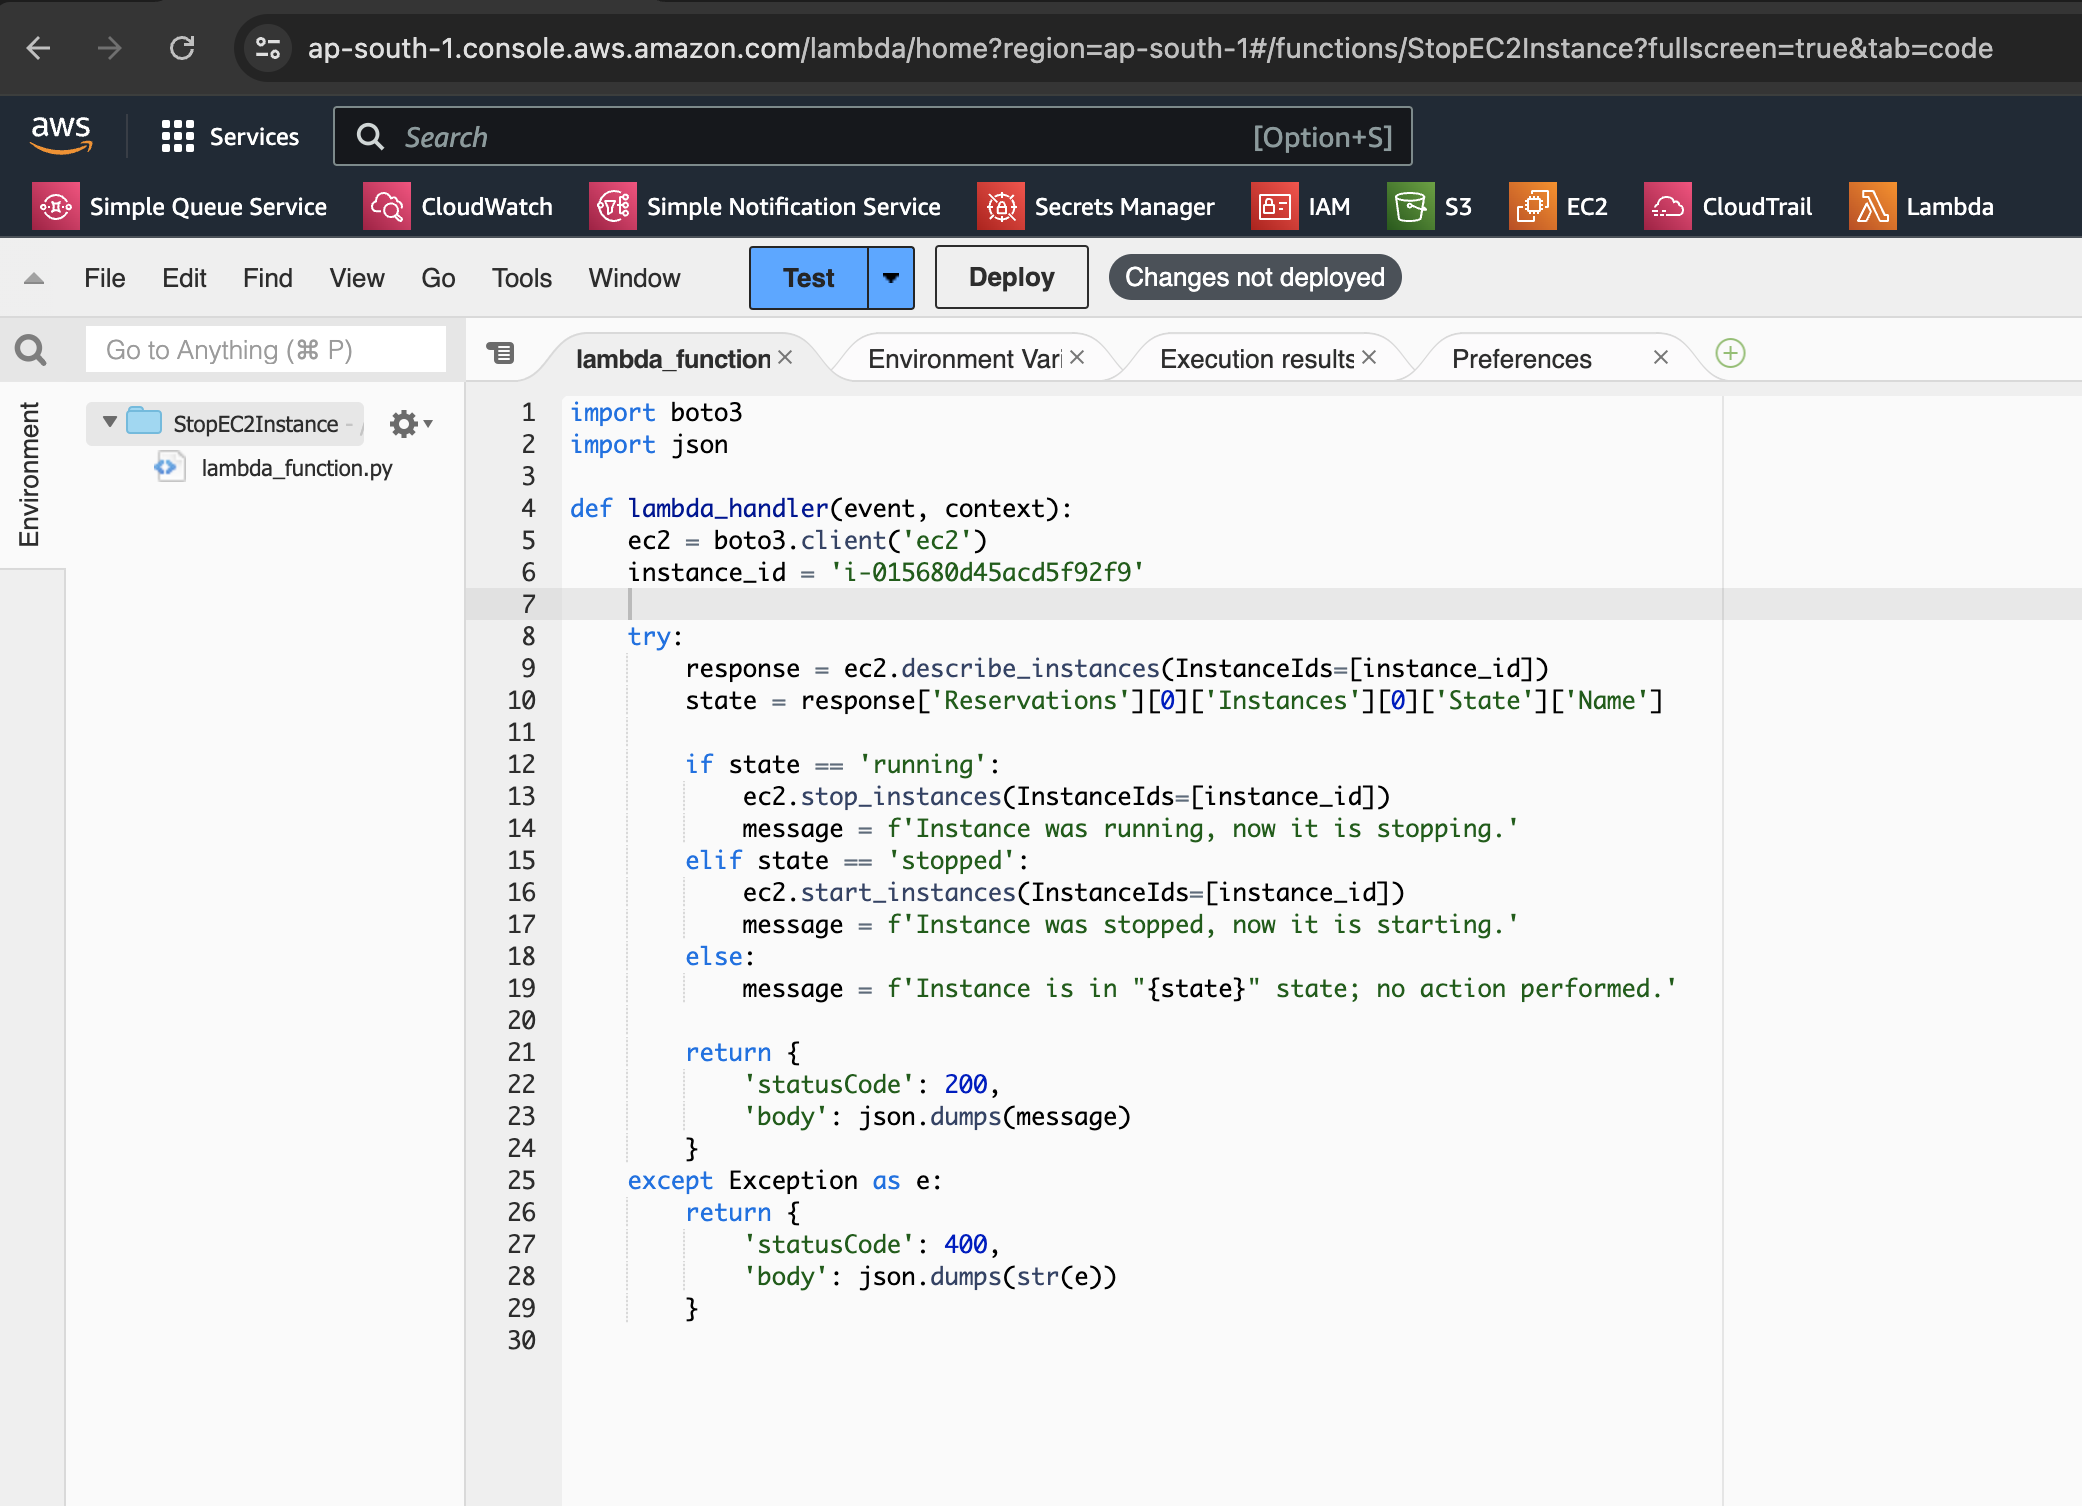This screenshot has height=1506, width=2082.
Task: Toggle the sidebar search panel
Action: [x=30, y=349]
